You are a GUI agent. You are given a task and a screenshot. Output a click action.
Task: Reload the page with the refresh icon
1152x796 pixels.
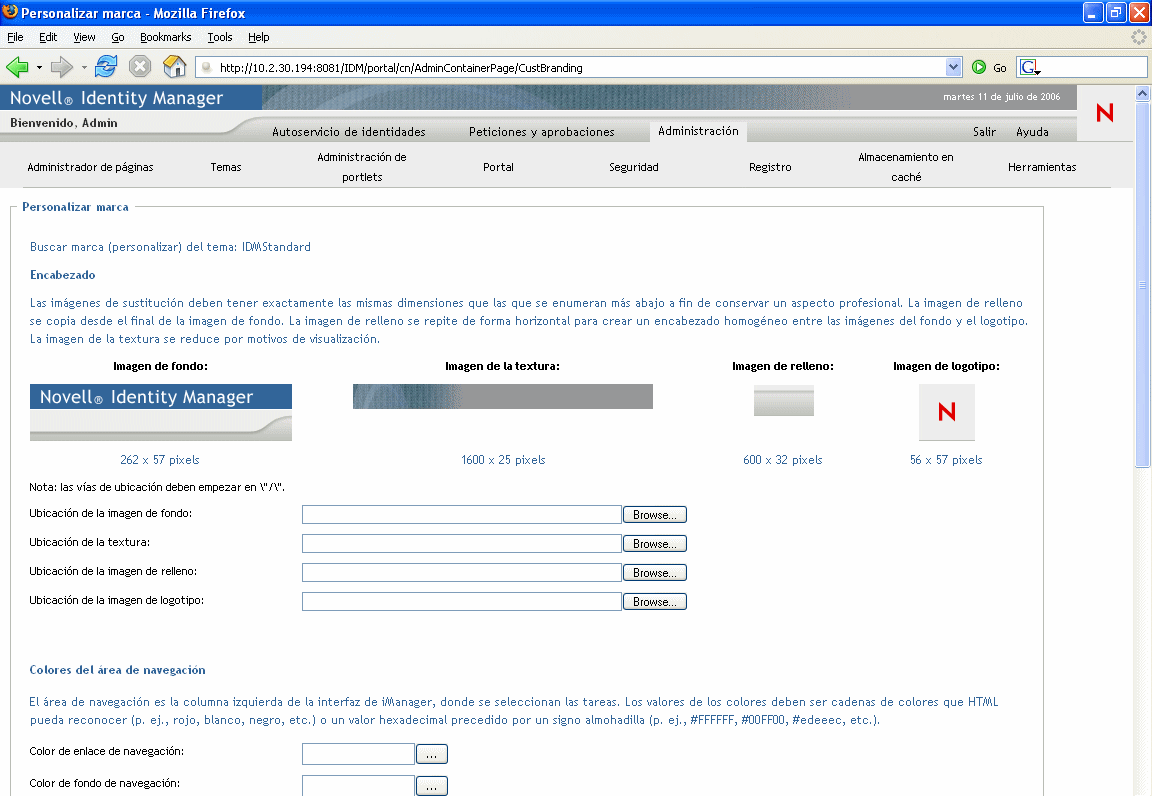(106, 67)
